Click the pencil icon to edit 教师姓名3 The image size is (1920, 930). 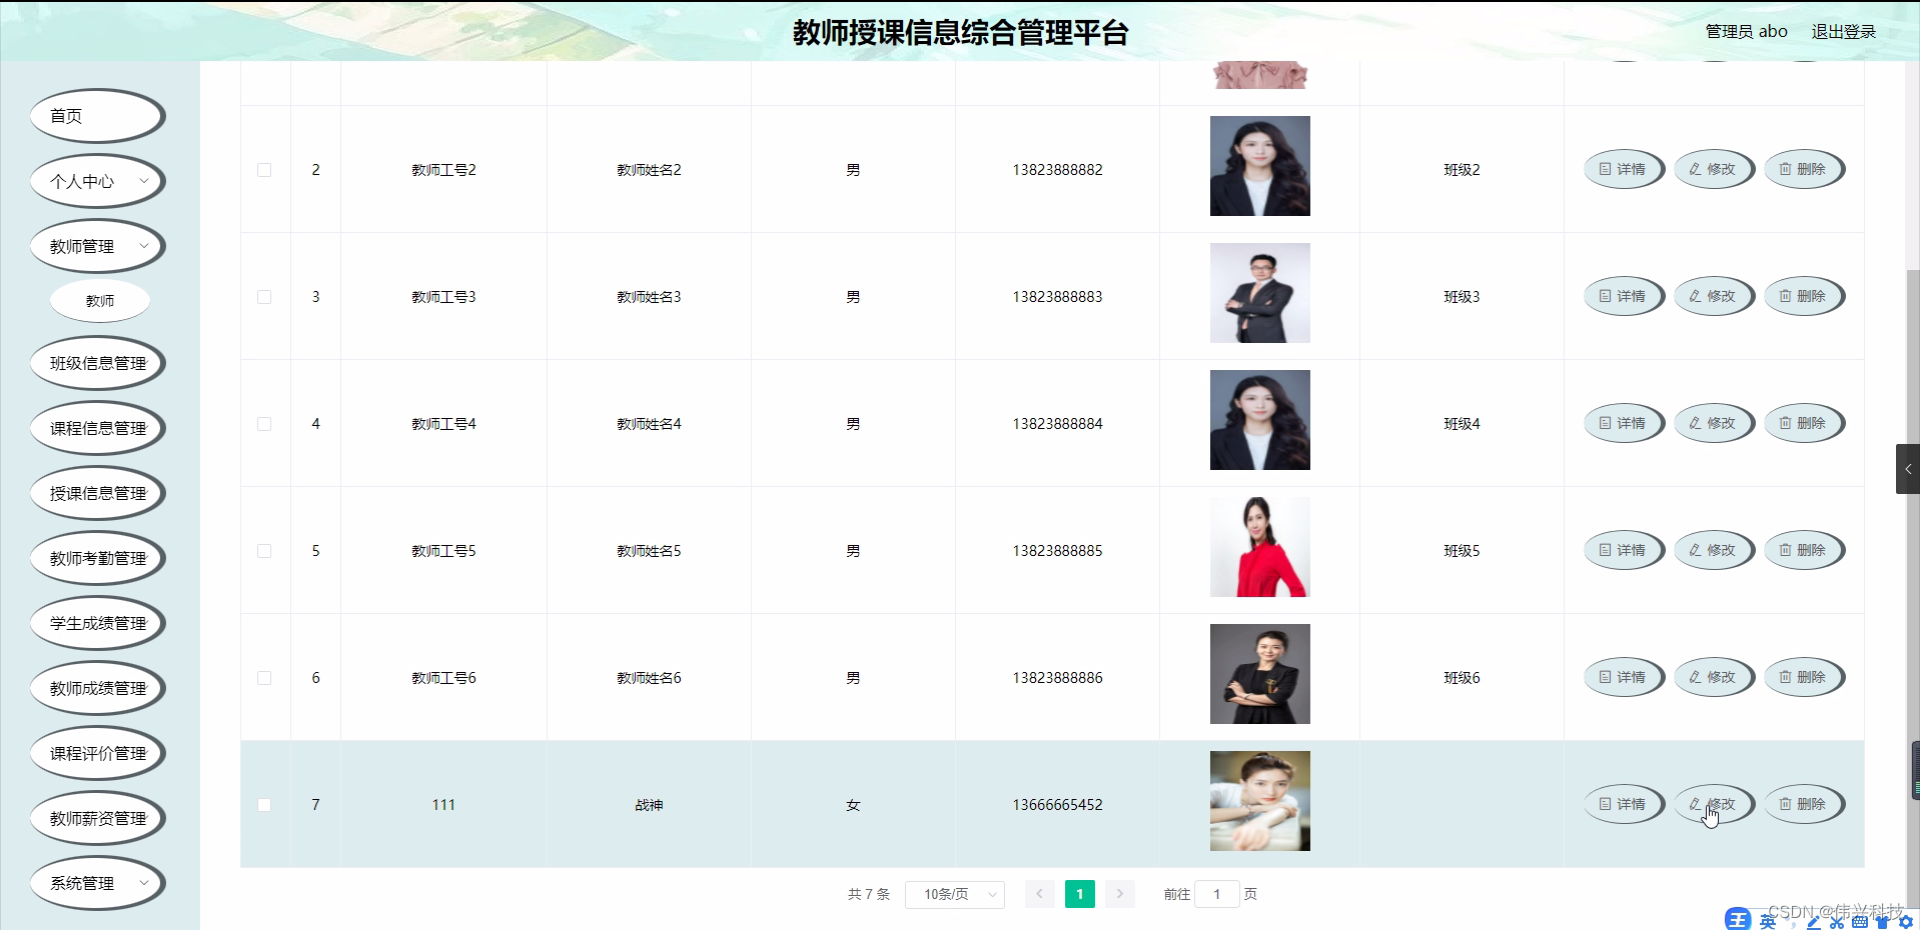pos(1695,296)
